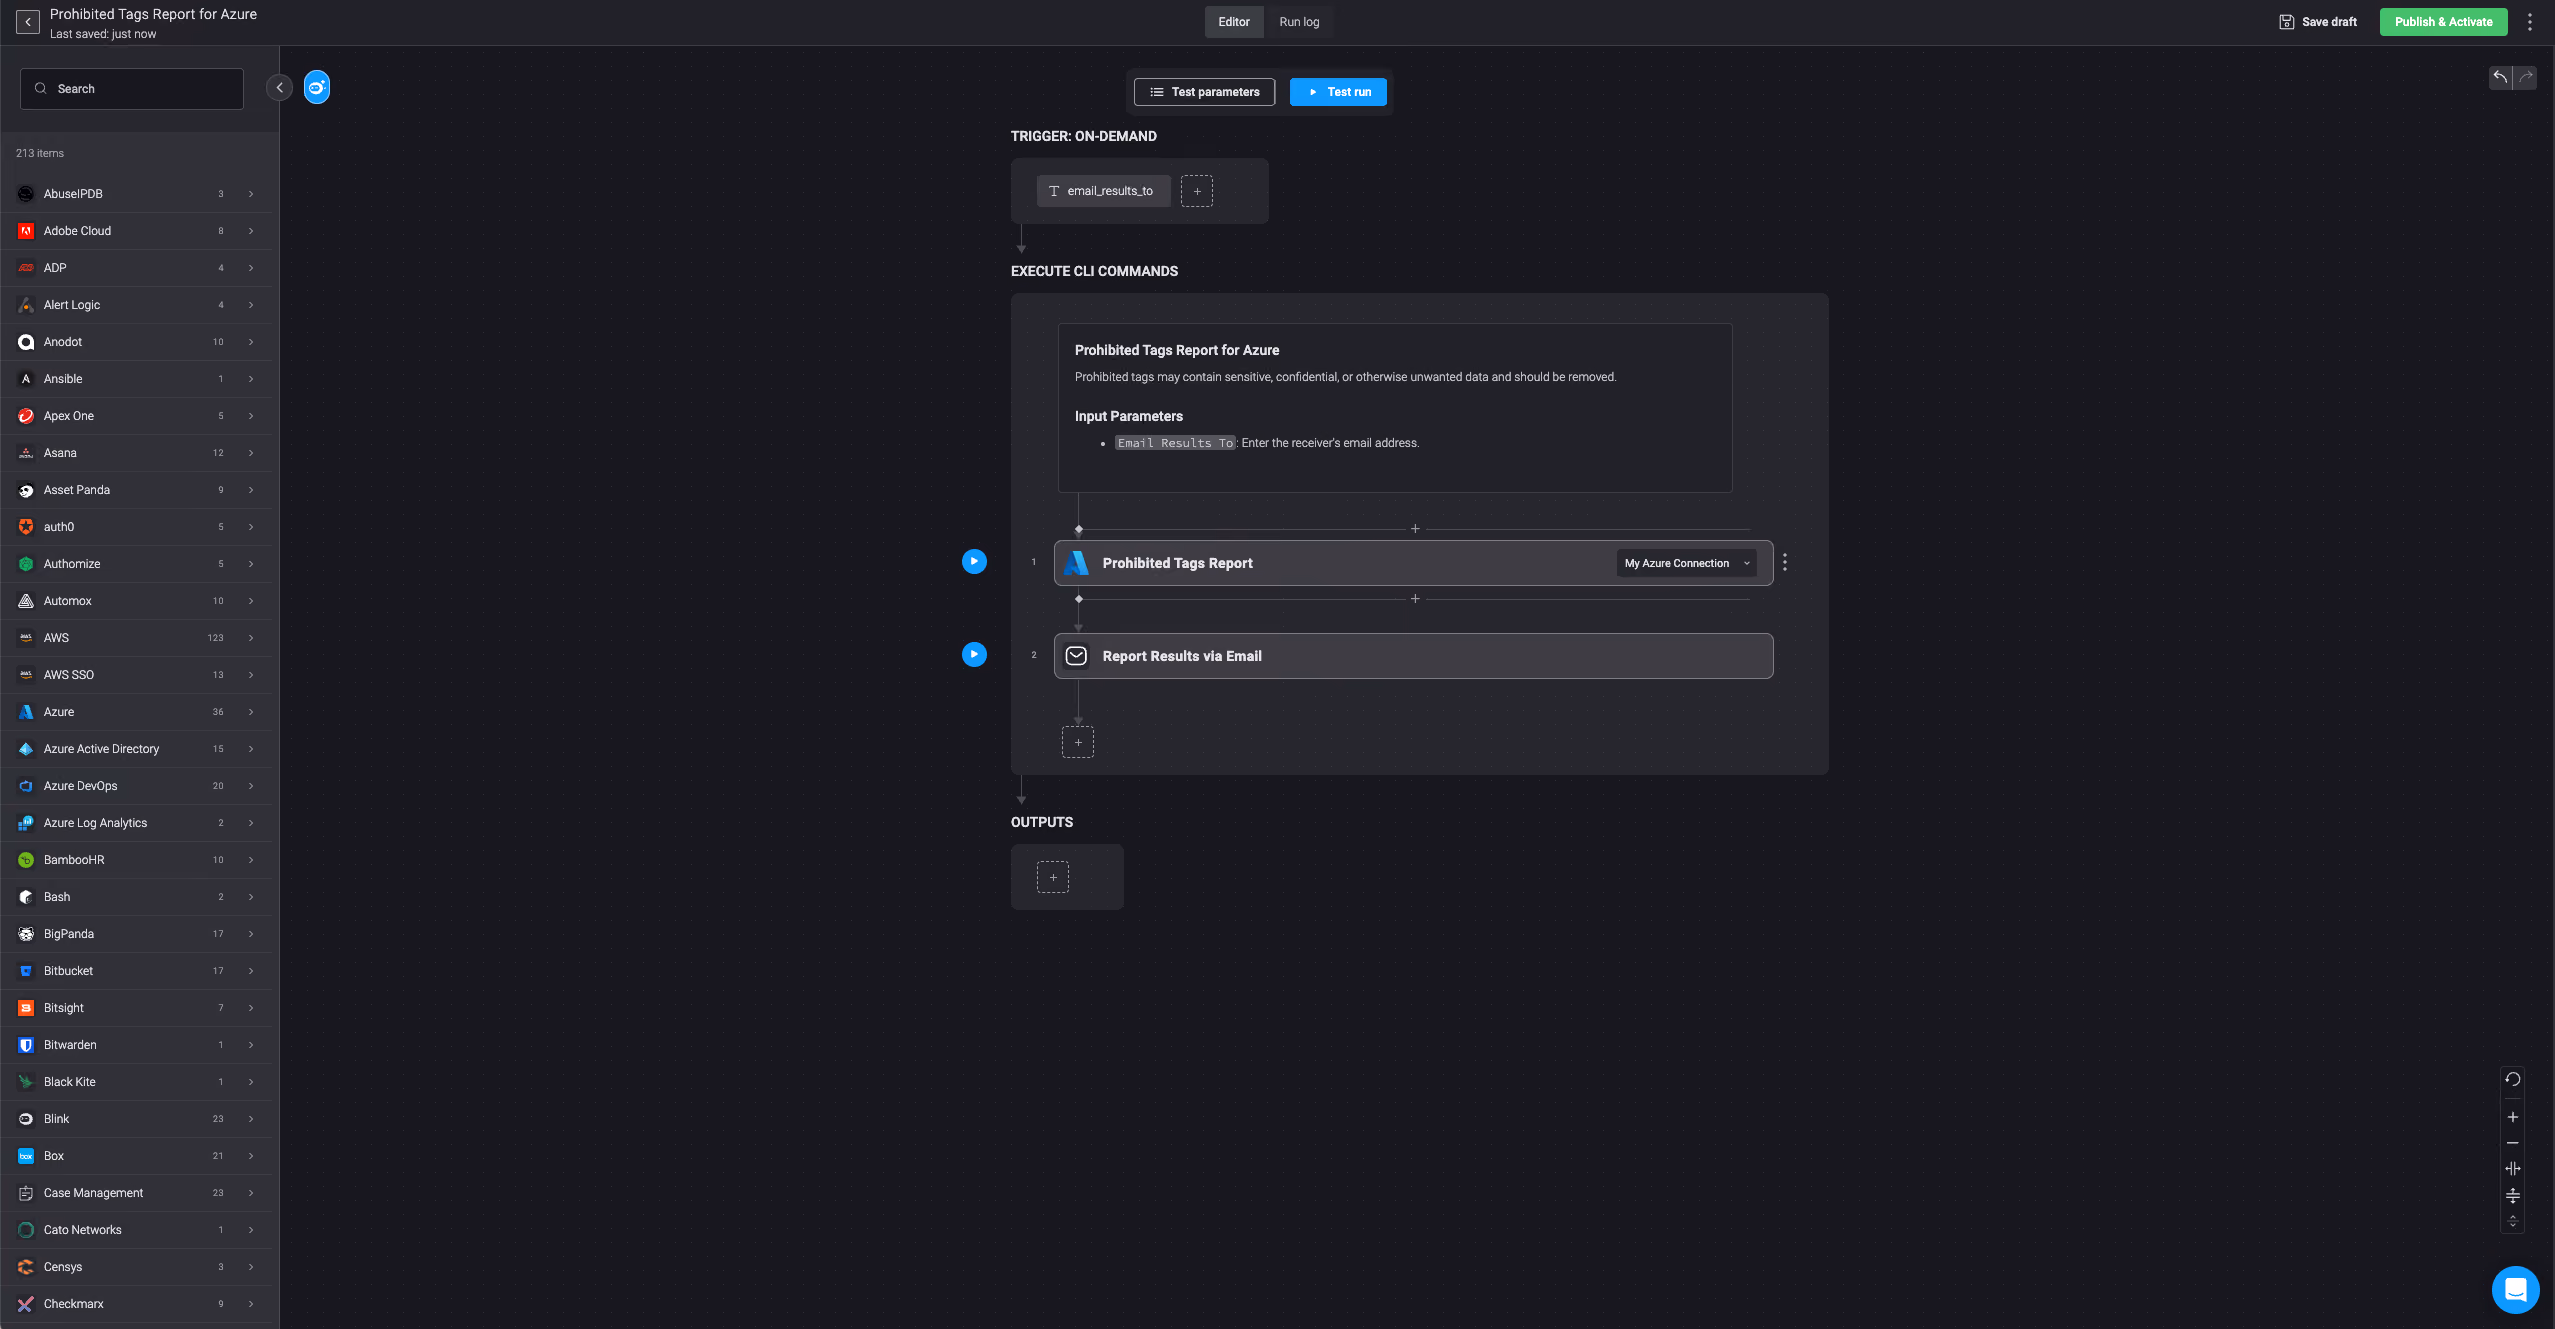Select the Box integration row
The image size is (2555, 1329).
point(136,1156)
